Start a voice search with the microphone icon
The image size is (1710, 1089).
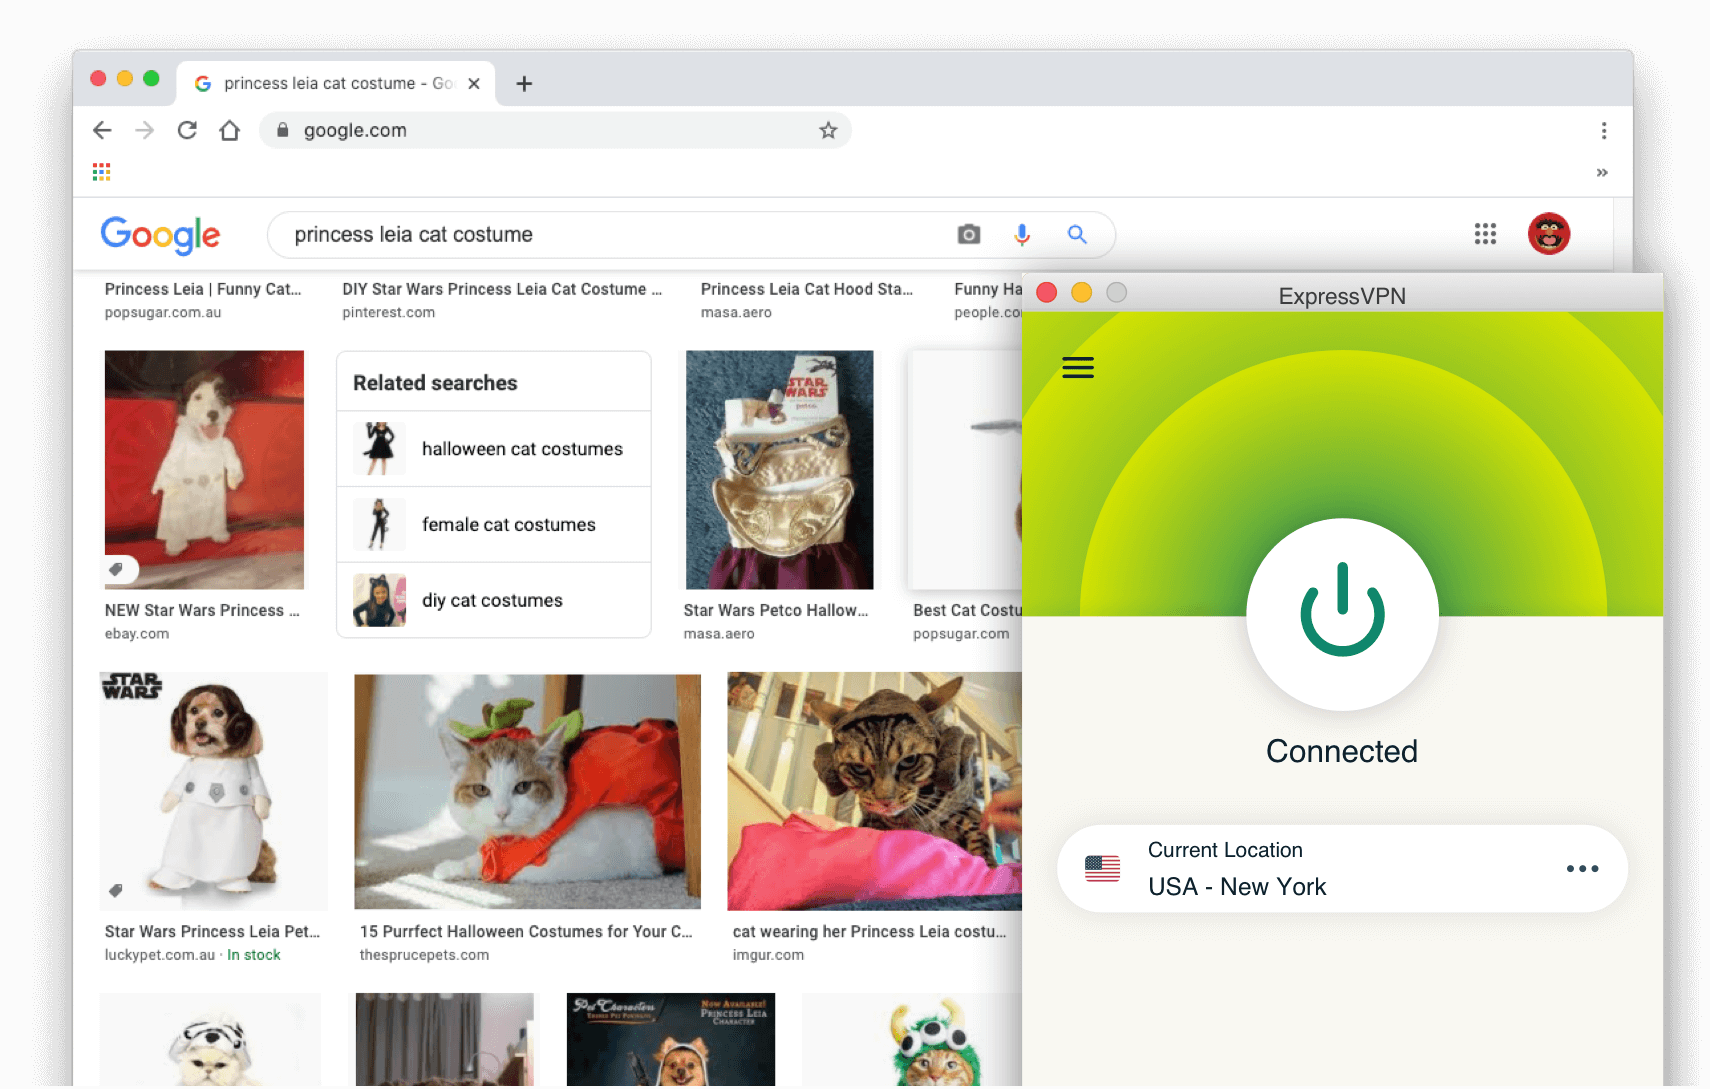tap(1022, 234)
